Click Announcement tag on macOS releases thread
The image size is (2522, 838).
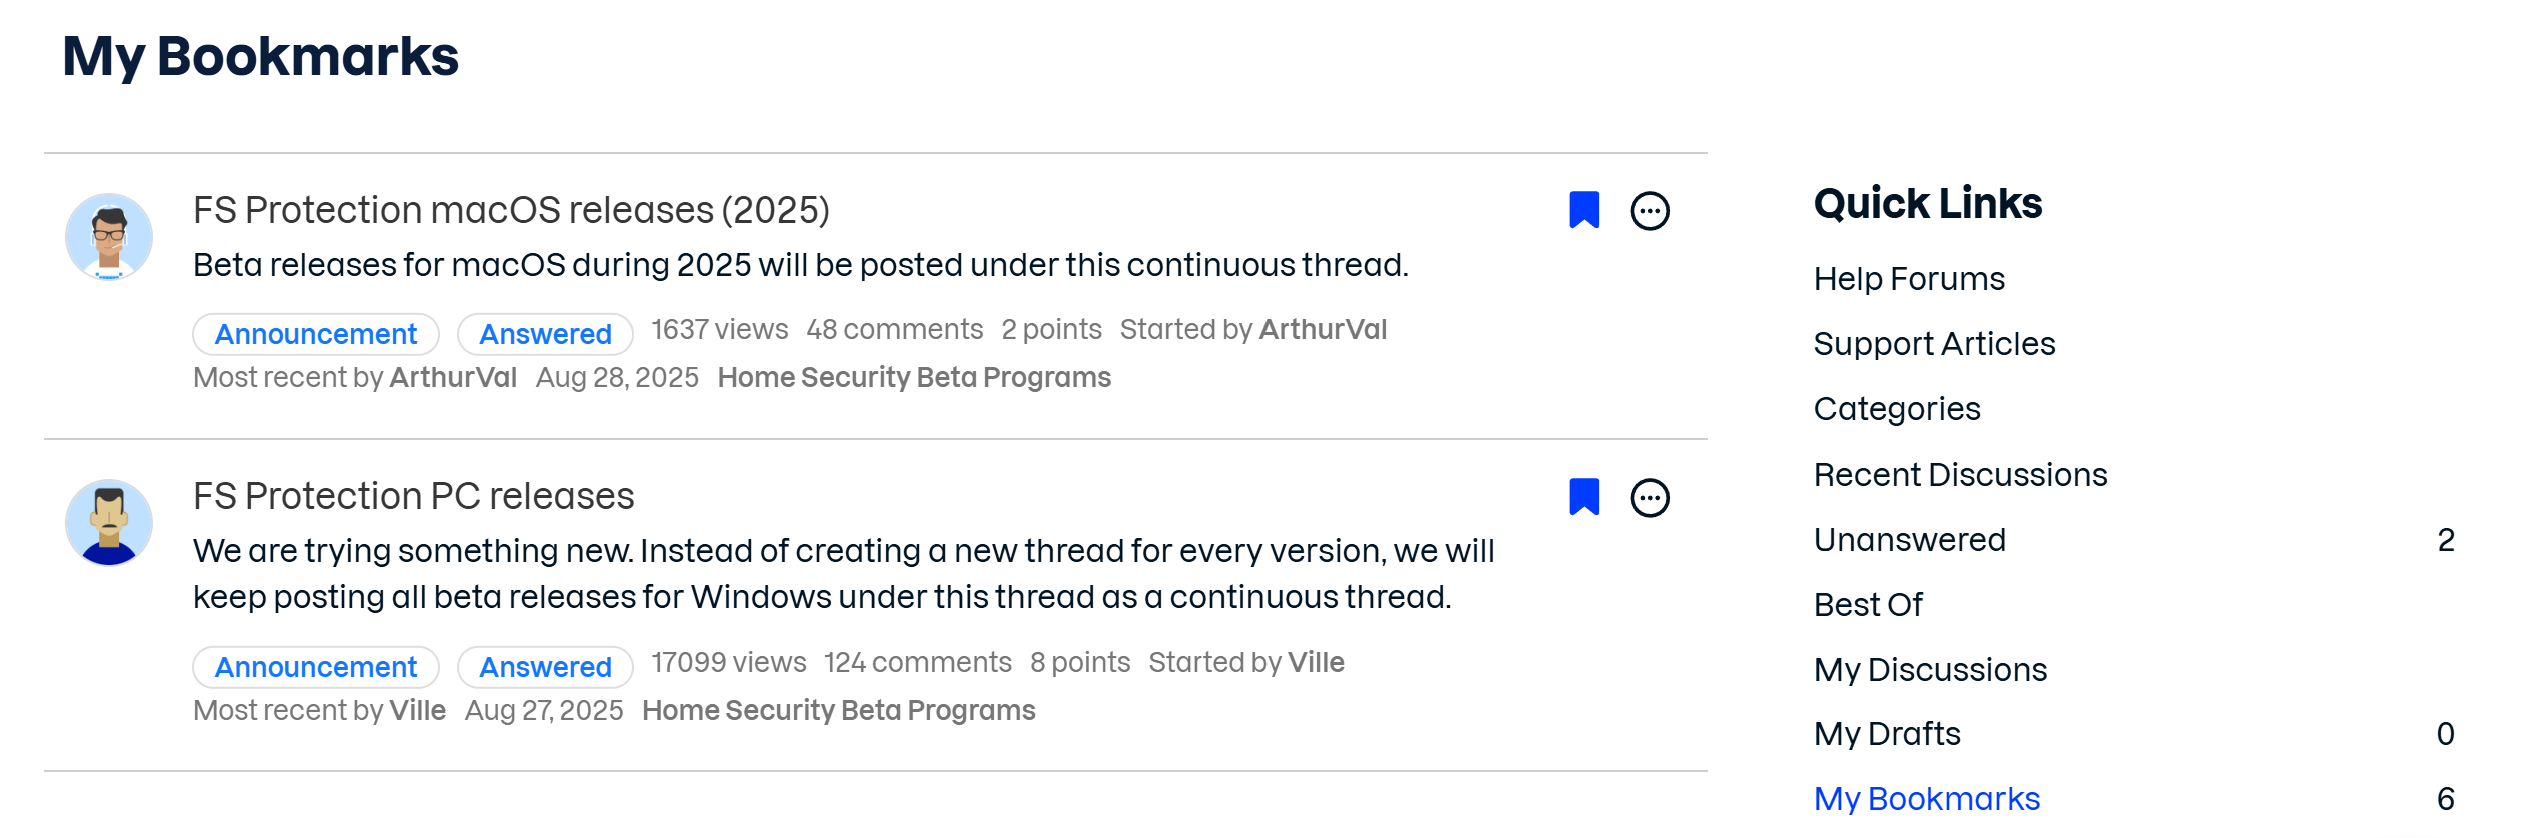point(316,334)
